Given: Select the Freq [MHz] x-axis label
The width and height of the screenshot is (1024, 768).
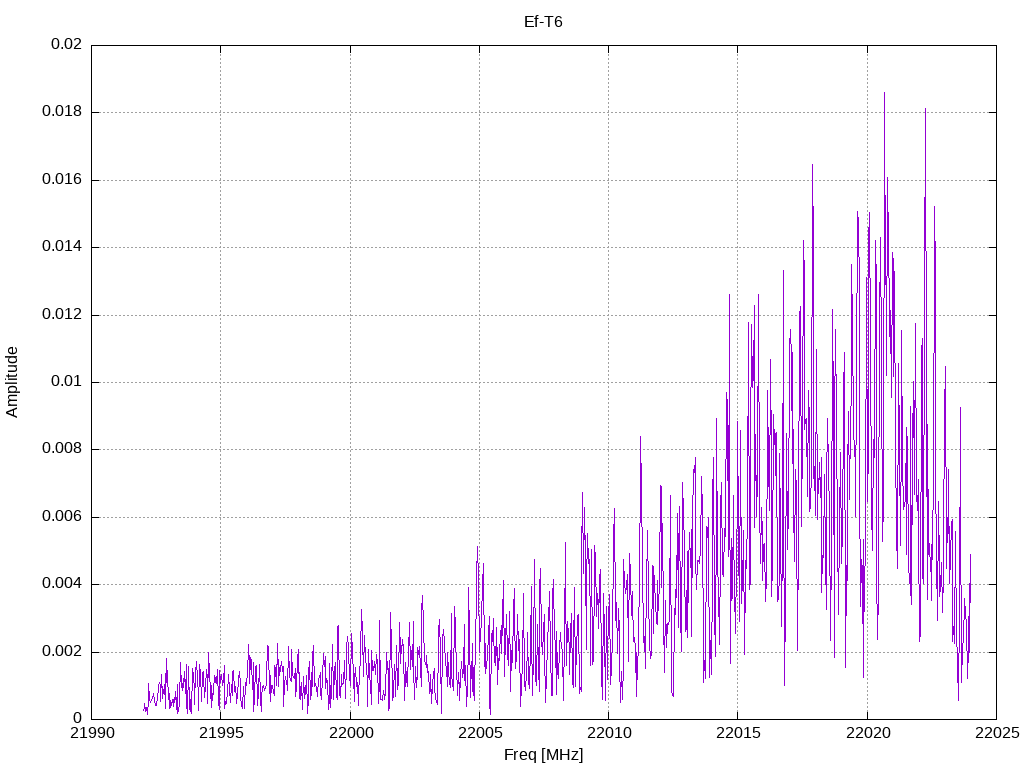Looking at the screenshot, I should (543, 755).
